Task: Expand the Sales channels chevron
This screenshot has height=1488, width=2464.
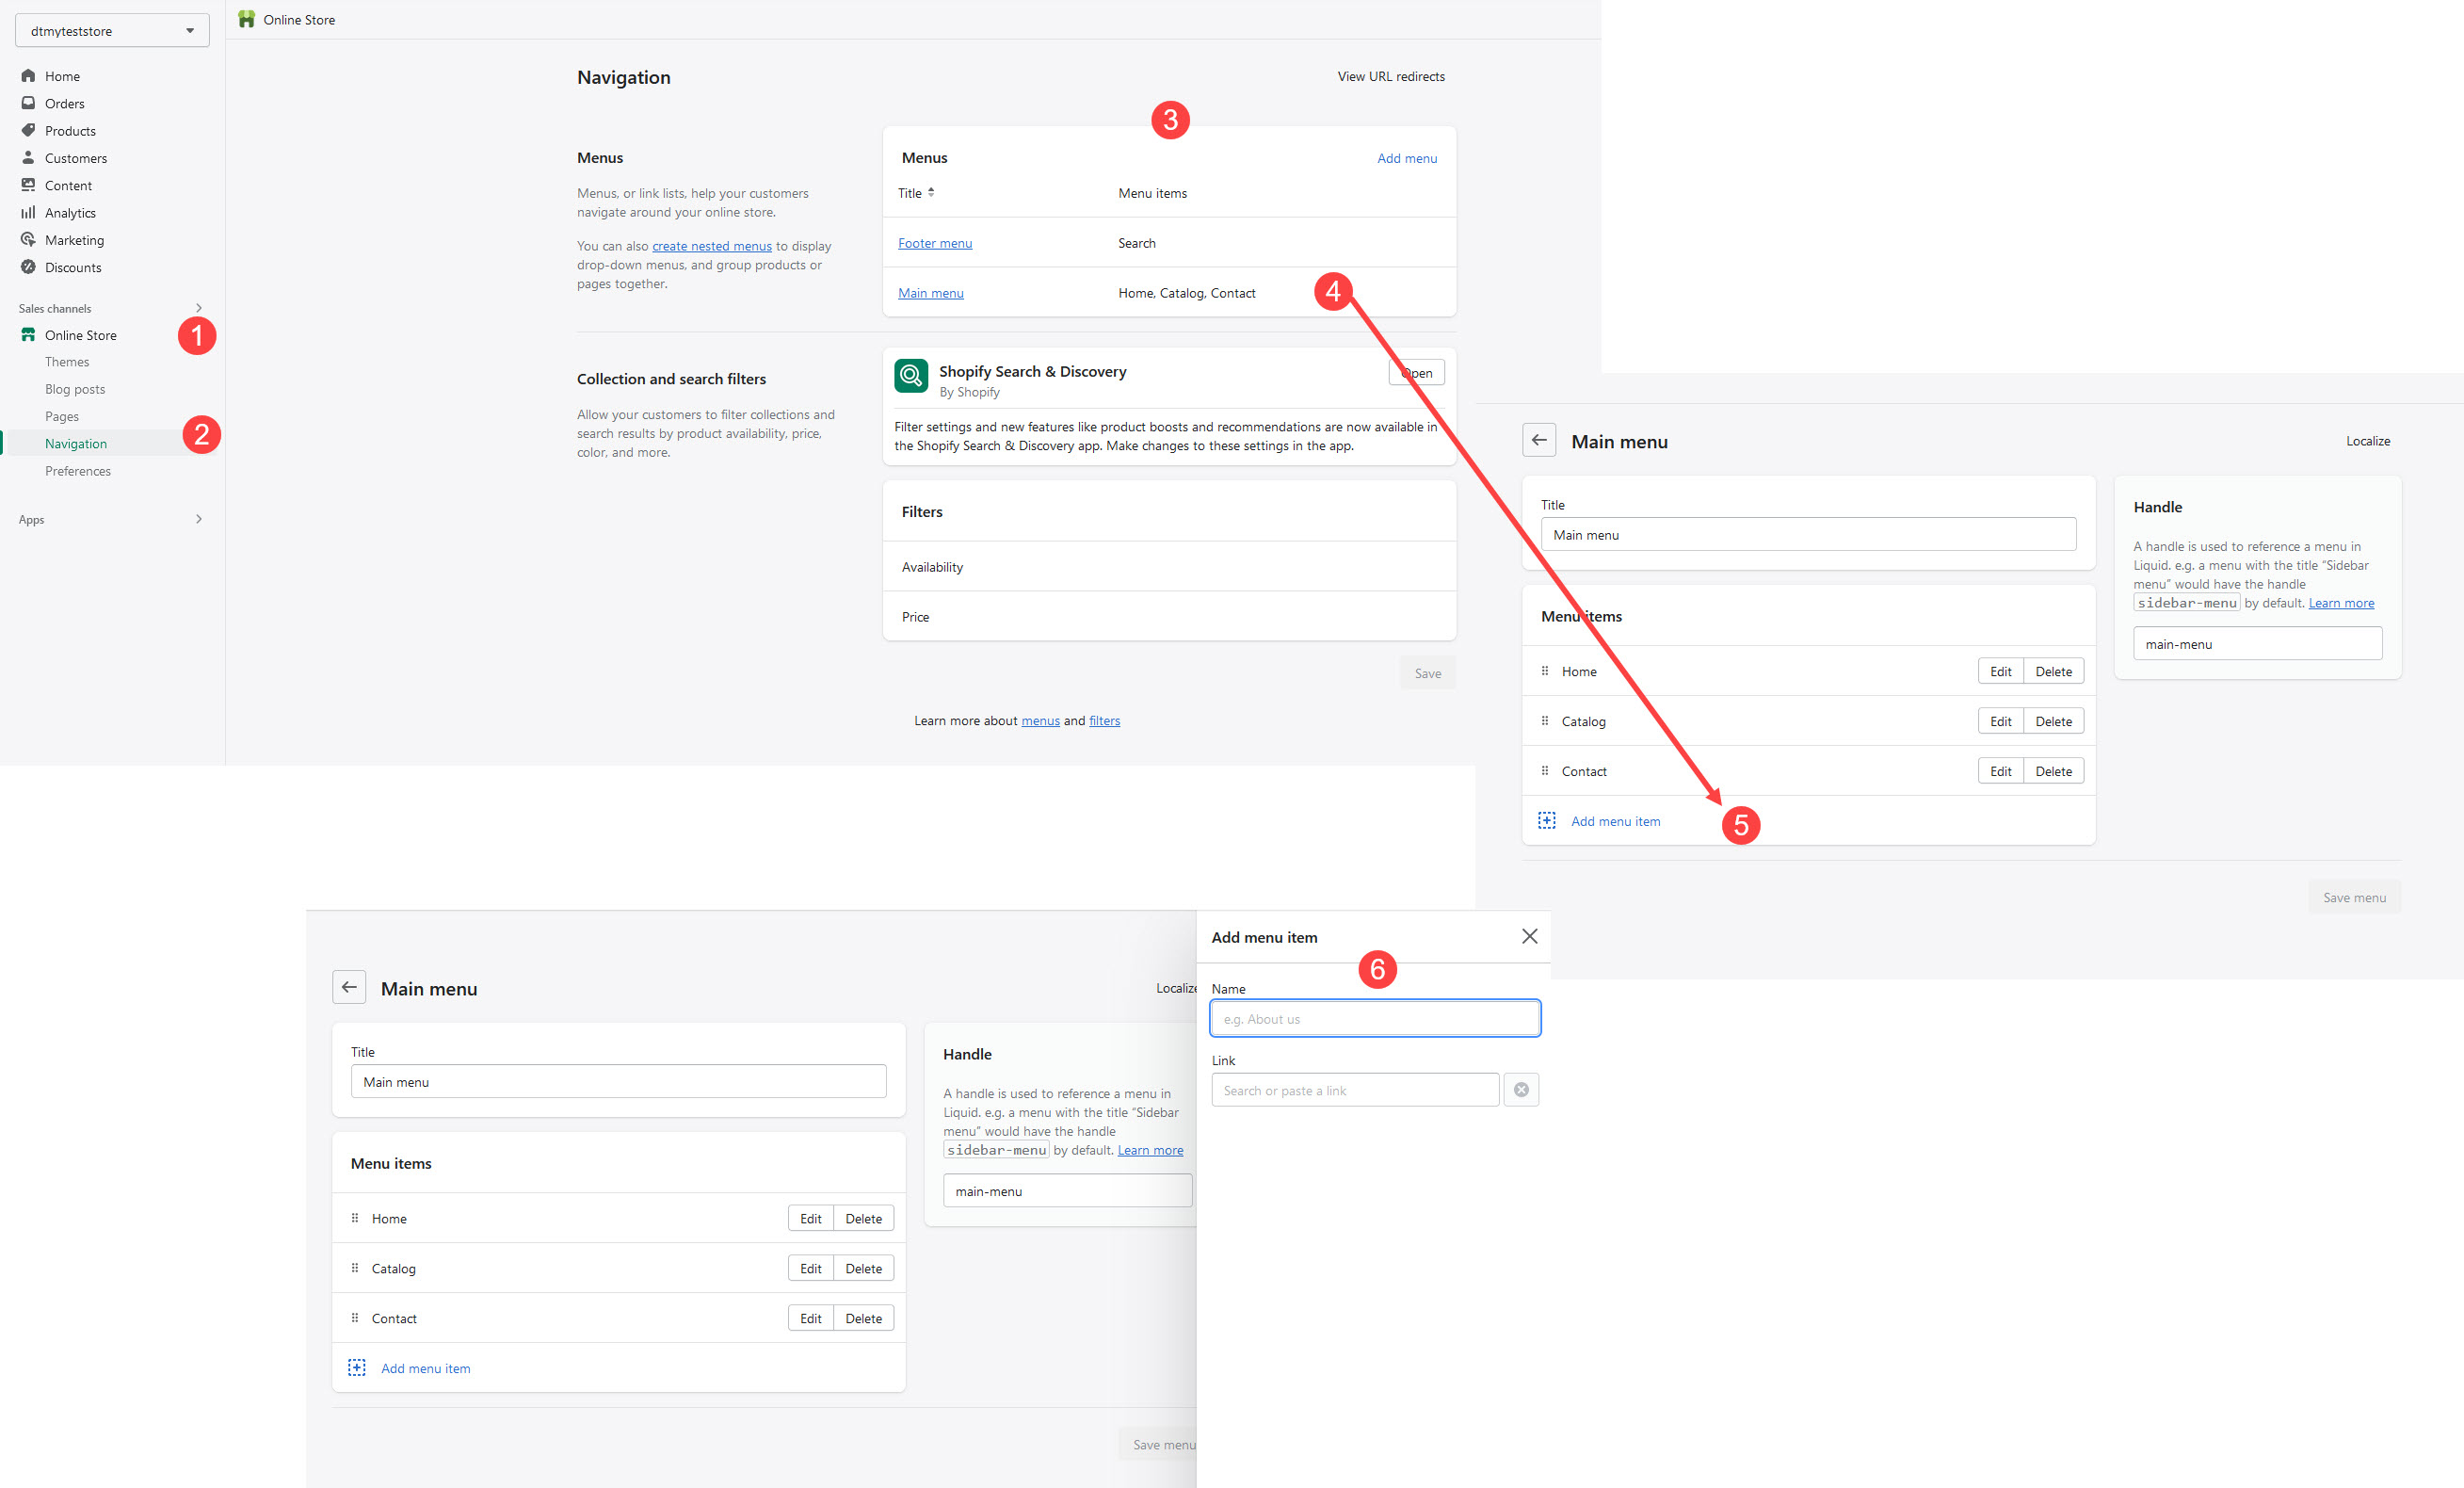Action: [199, 308]
